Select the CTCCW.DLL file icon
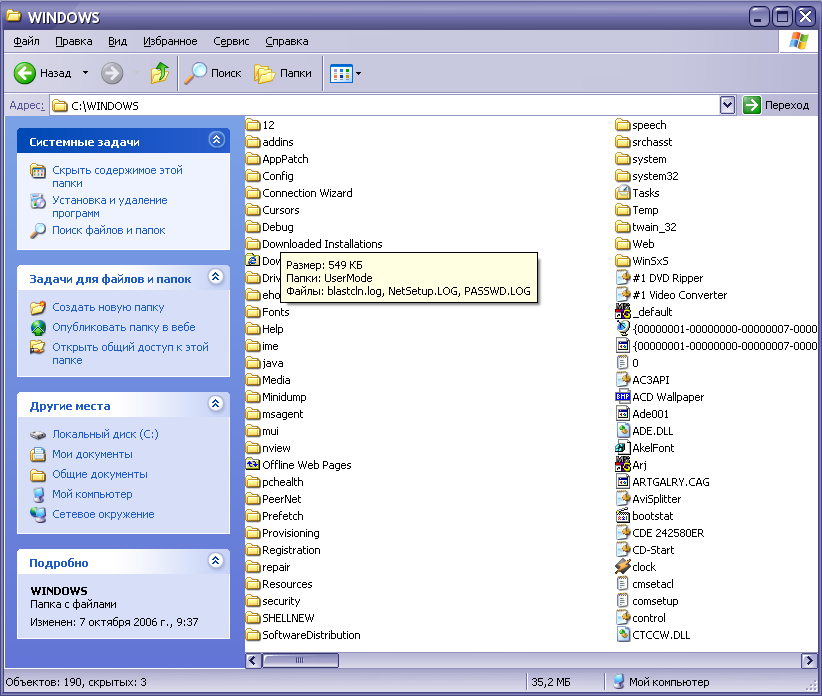Viewport: 822px width, 696px height. pos(623,635)
